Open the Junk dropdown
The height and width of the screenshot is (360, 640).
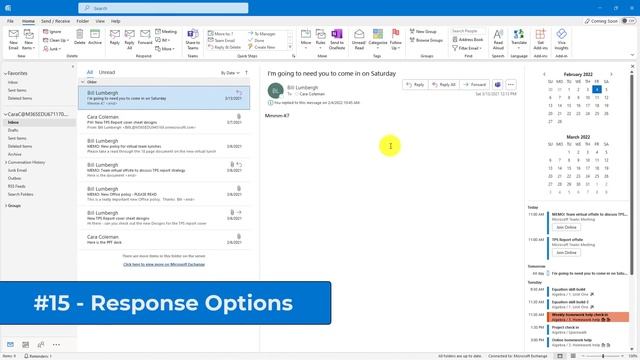click(x=52, y=49)
